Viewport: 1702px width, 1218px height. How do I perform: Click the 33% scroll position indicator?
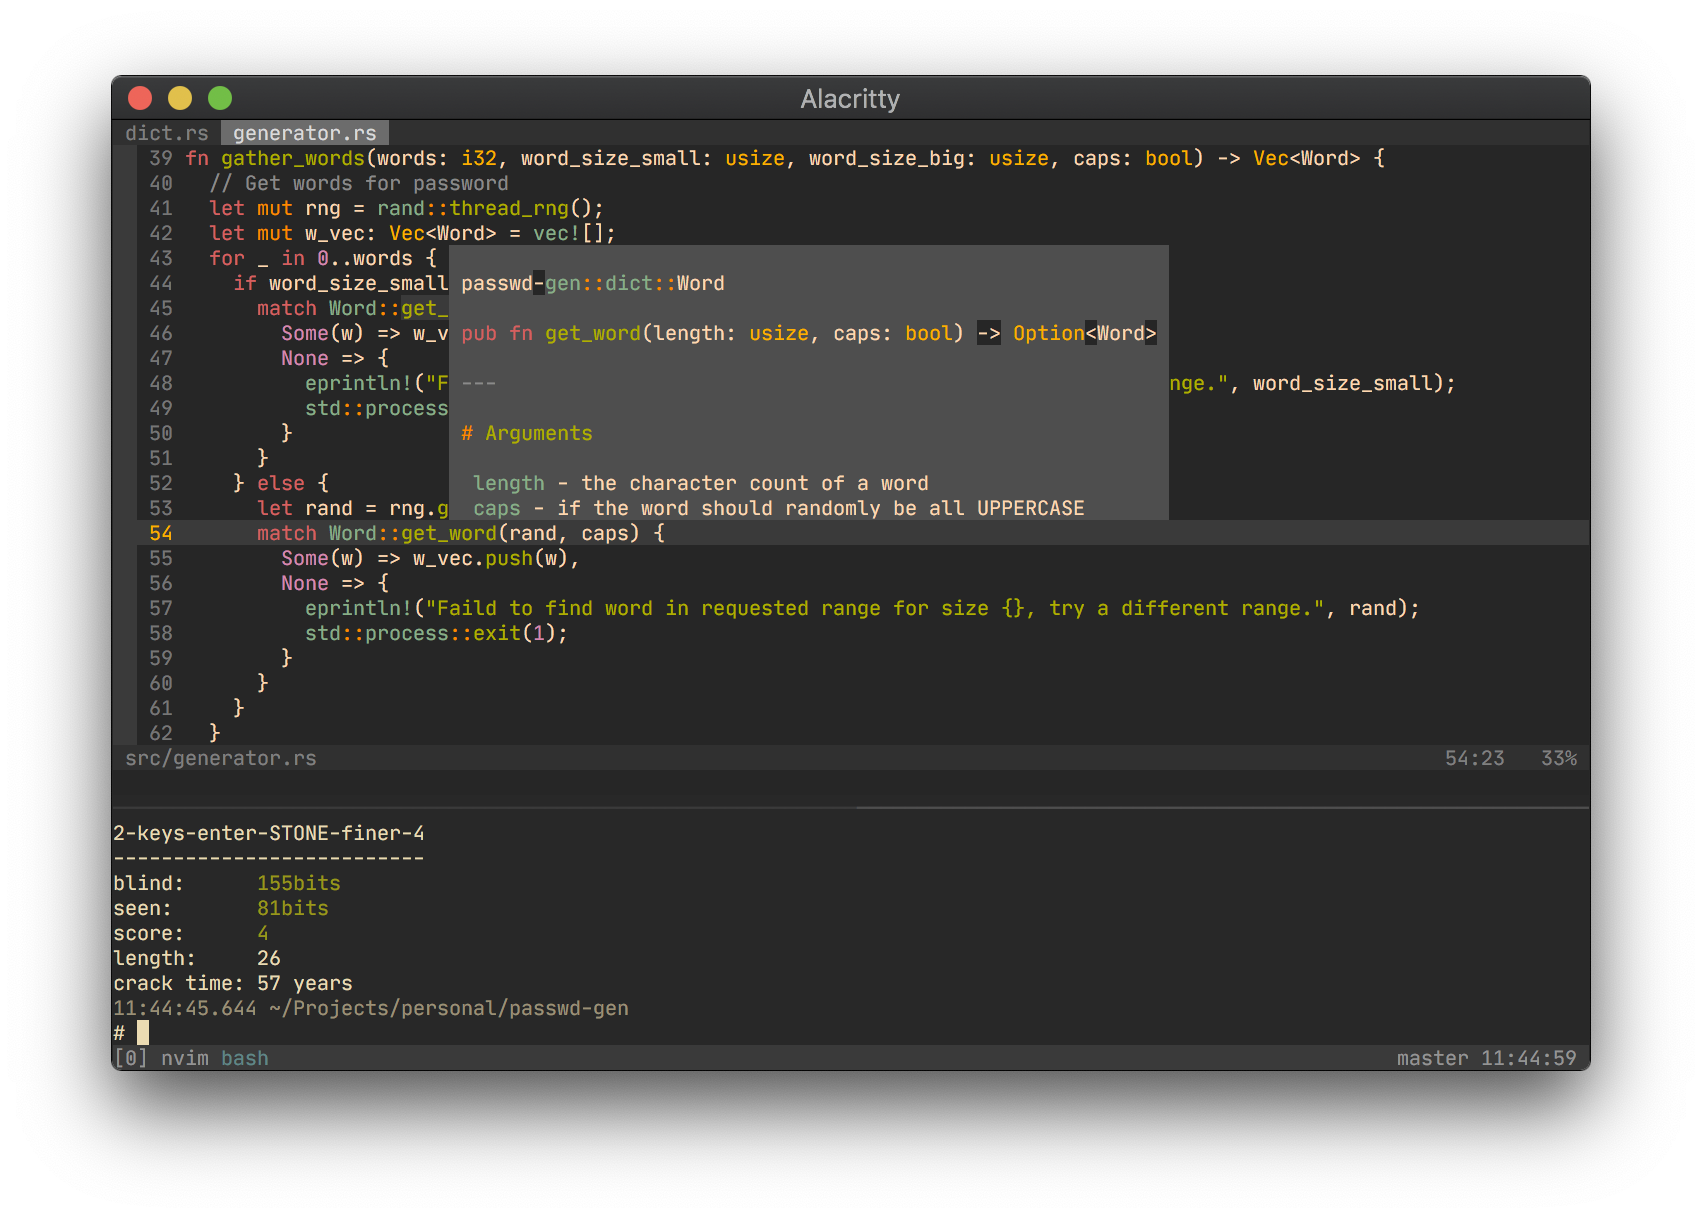pyautogui.click(x=1558, y=758)
